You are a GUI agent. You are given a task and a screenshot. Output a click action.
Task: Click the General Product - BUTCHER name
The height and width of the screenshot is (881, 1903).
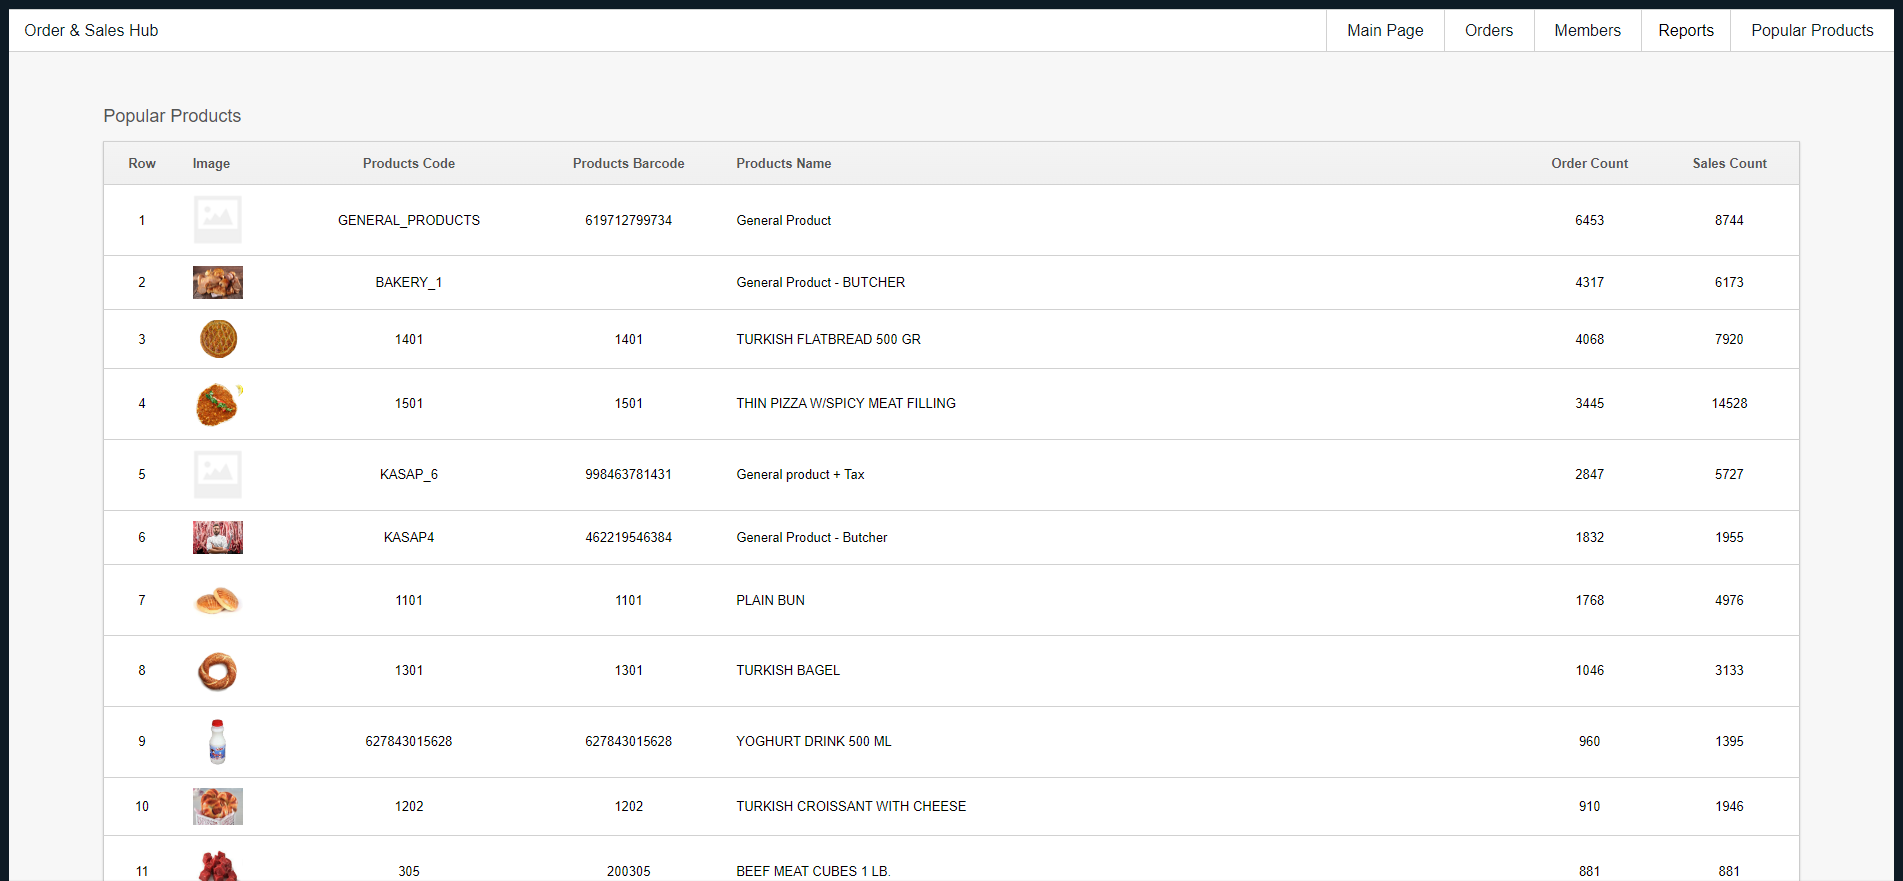pyautogui.click(x=821, y=282)
